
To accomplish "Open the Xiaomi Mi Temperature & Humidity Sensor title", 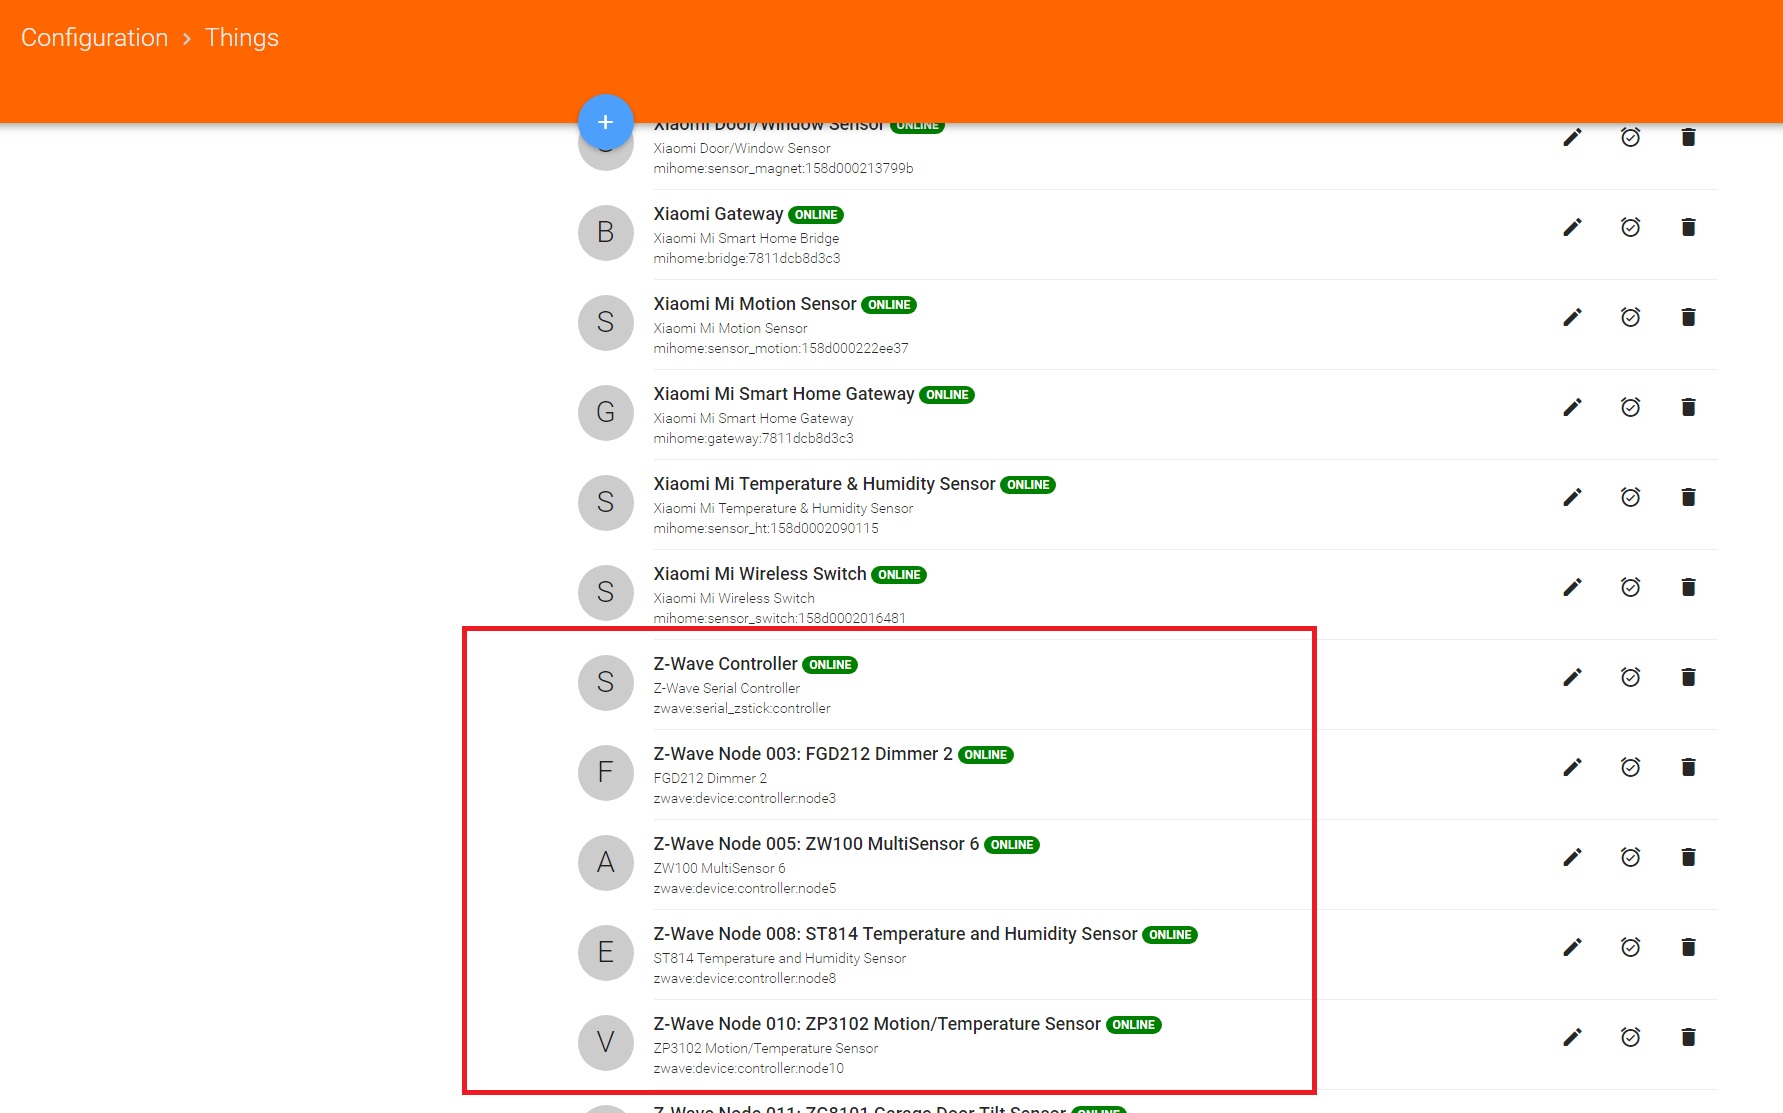I will (824, 484).
